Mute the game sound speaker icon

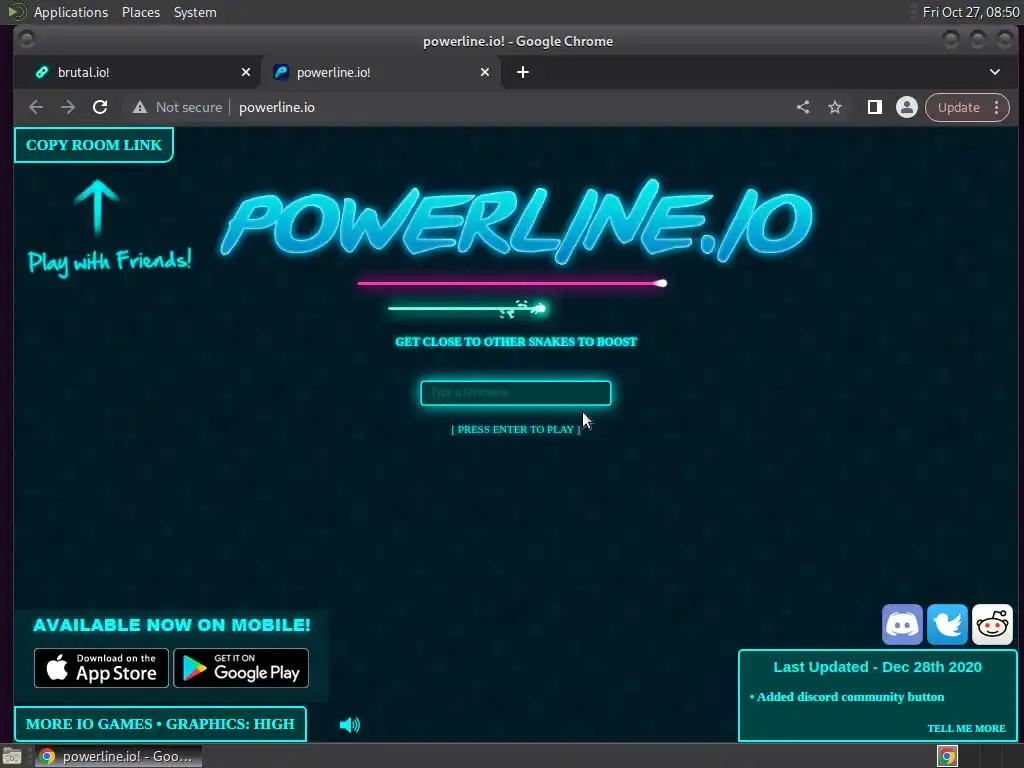tap(349, 724)
